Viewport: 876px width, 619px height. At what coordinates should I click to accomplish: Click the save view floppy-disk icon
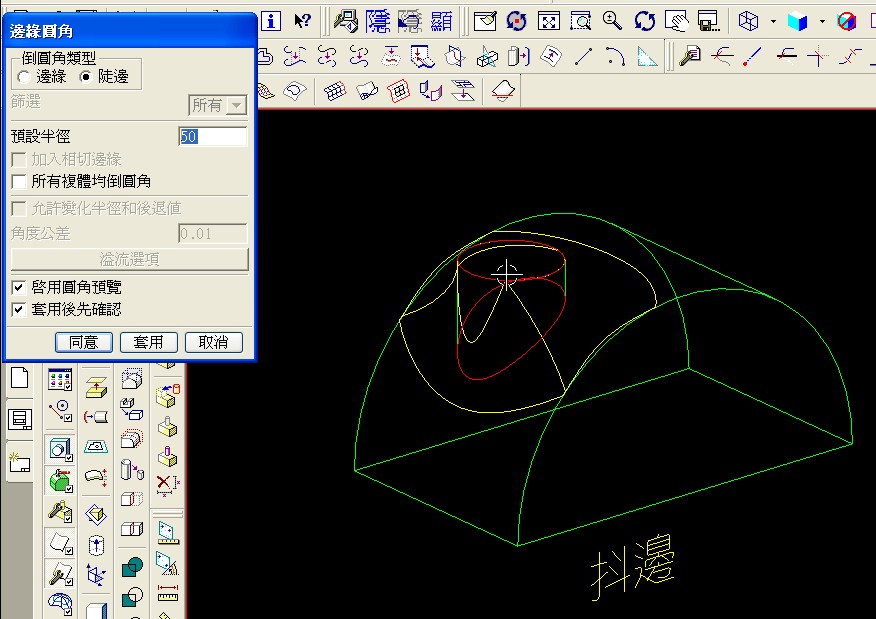(708, 21)
